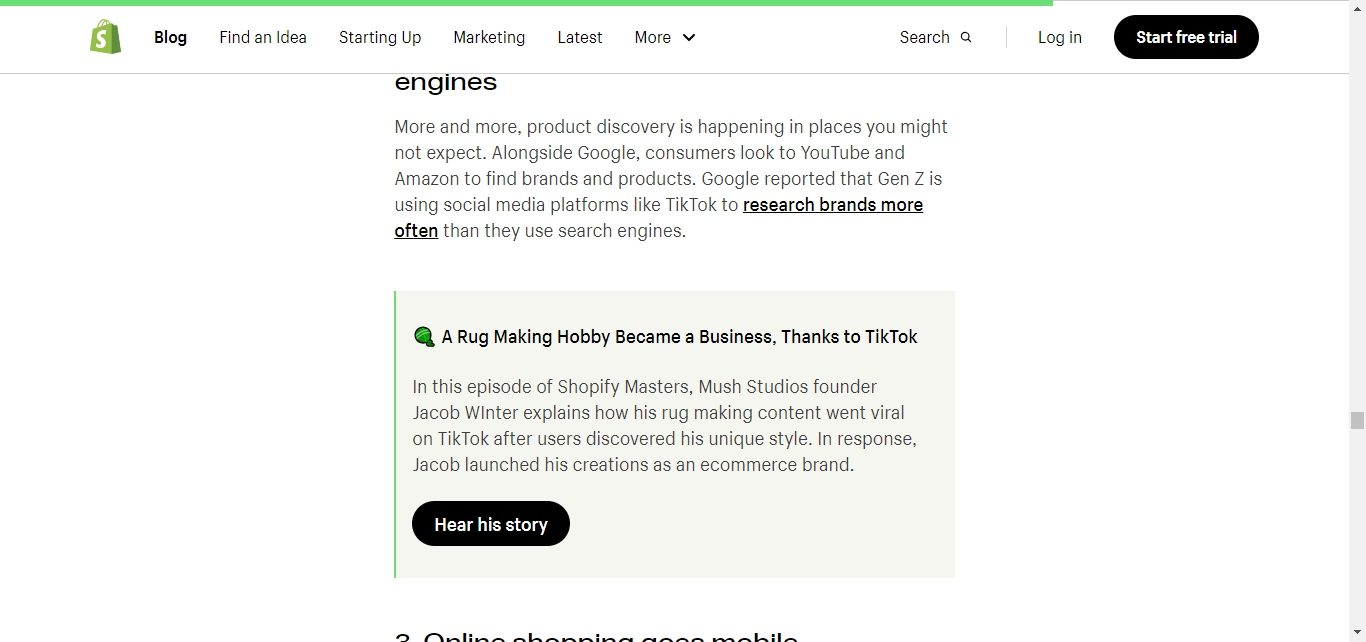The width and height of the screenshot is (1366, 642).
Task: View the Latest posts
Action: click(580, 37)
